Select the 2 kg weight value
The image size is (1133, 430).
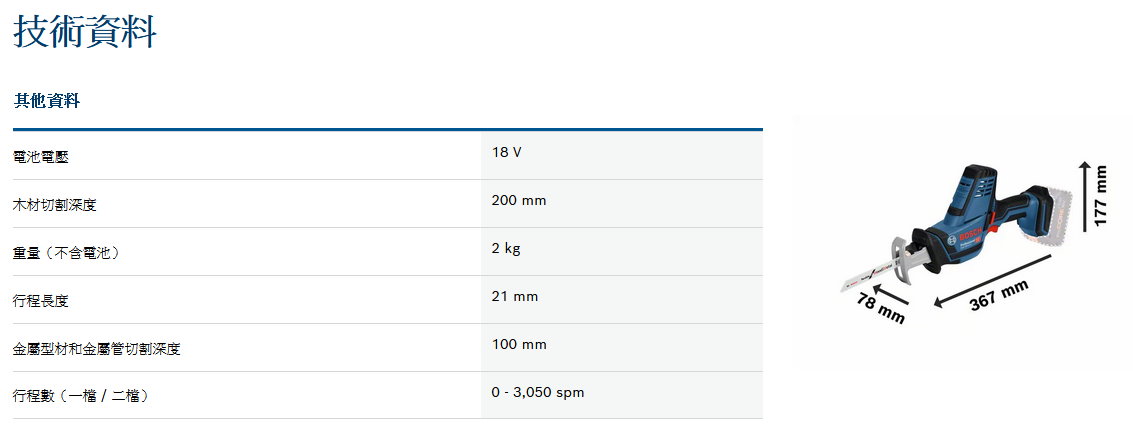506,248
